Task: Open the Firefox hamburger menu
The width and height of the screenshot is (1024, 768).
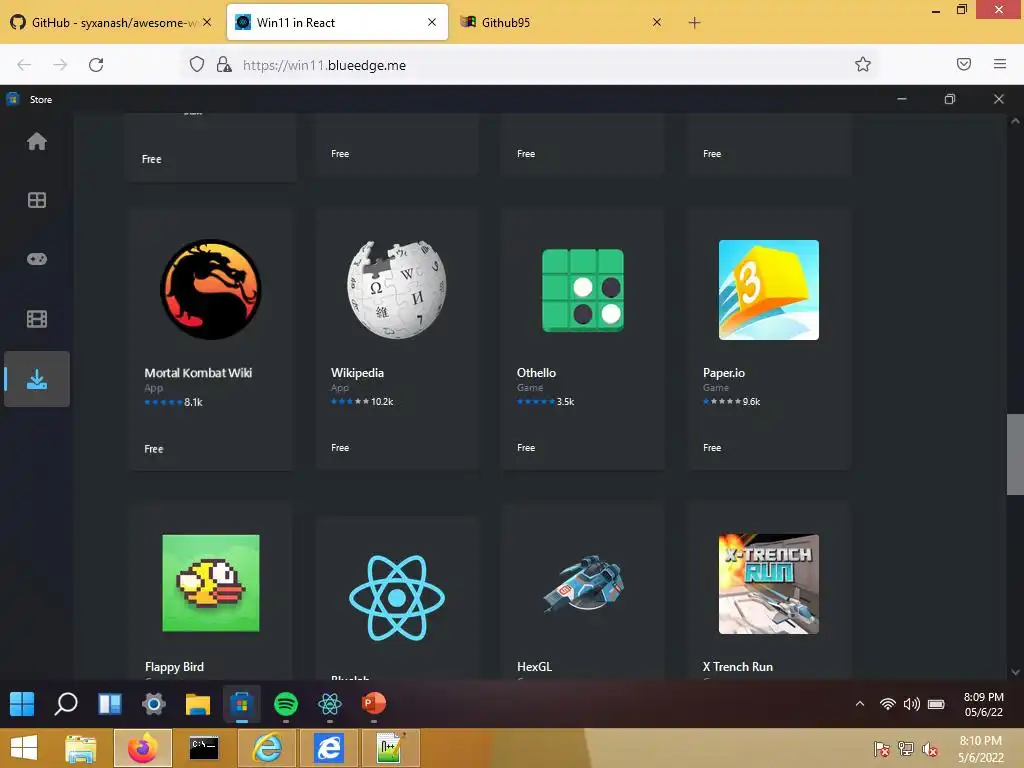Action: click(1000, 64)
